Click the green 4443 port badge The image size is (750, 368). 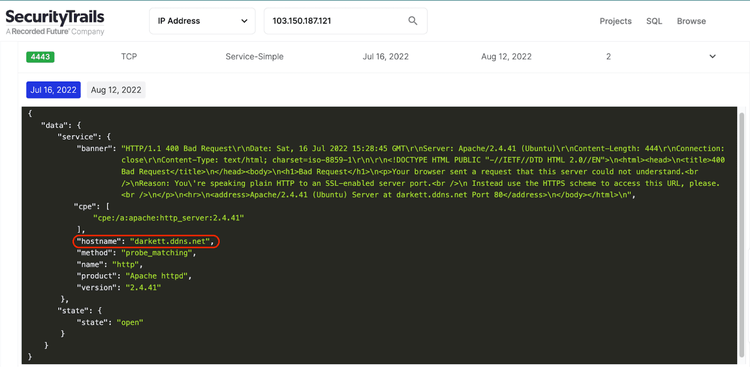pos(40,57)
